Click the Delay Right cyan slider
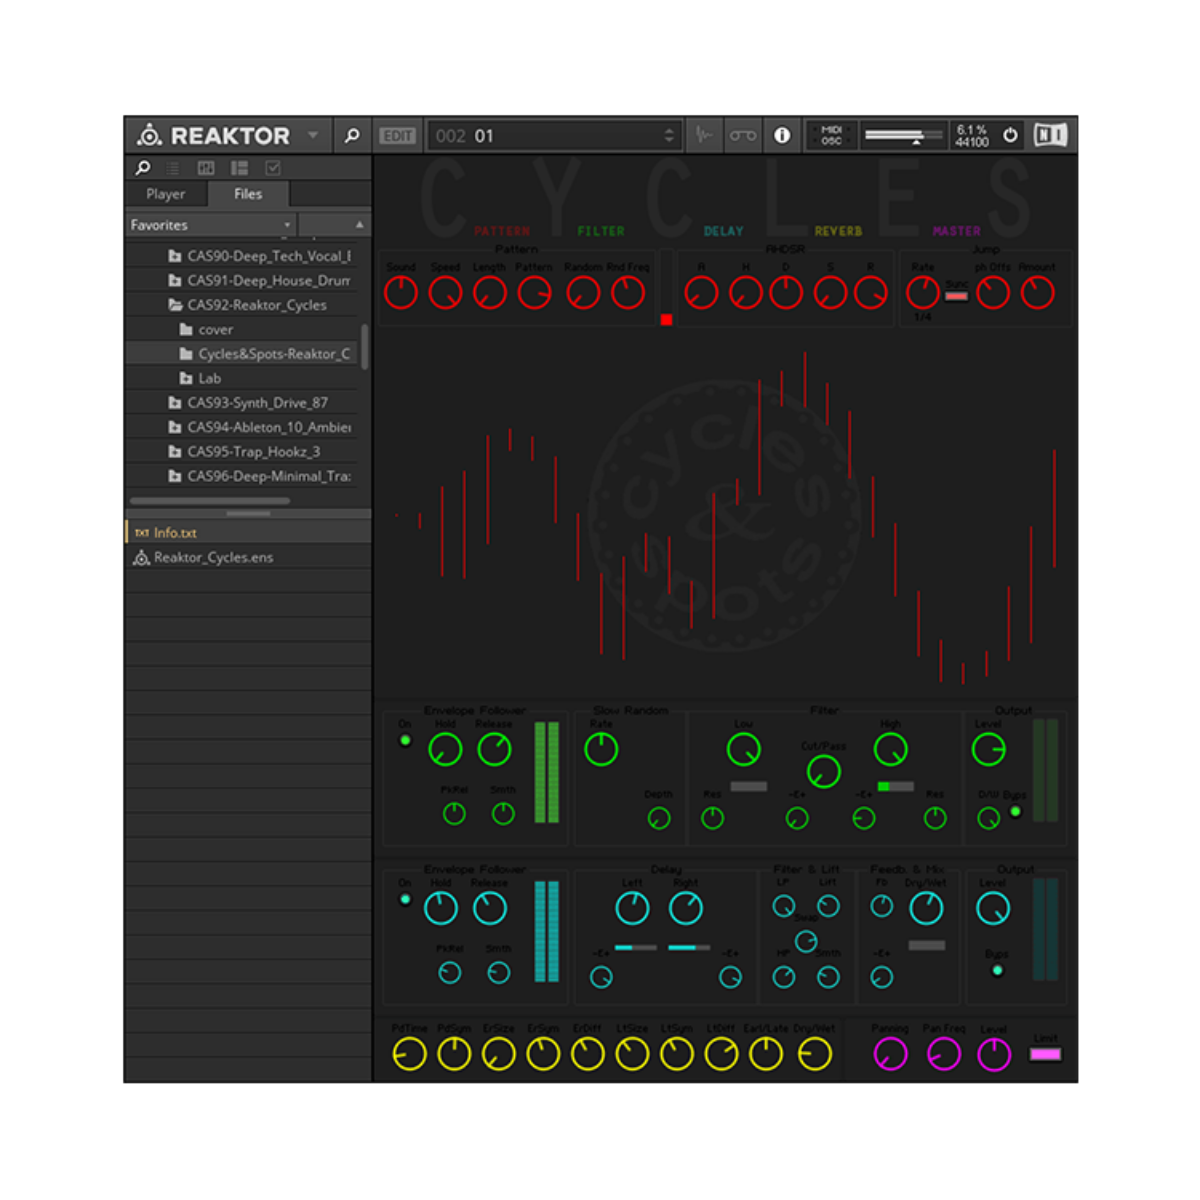The height and width of the screenshot is (1200, 1200). (688, 947)
